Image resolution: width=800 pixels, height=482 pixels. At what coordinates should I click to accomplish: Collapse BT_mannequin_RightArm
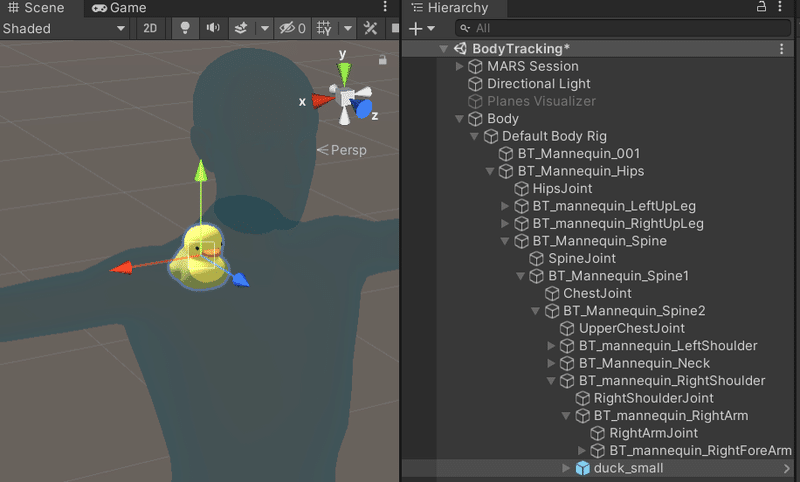tap(566, 416)
